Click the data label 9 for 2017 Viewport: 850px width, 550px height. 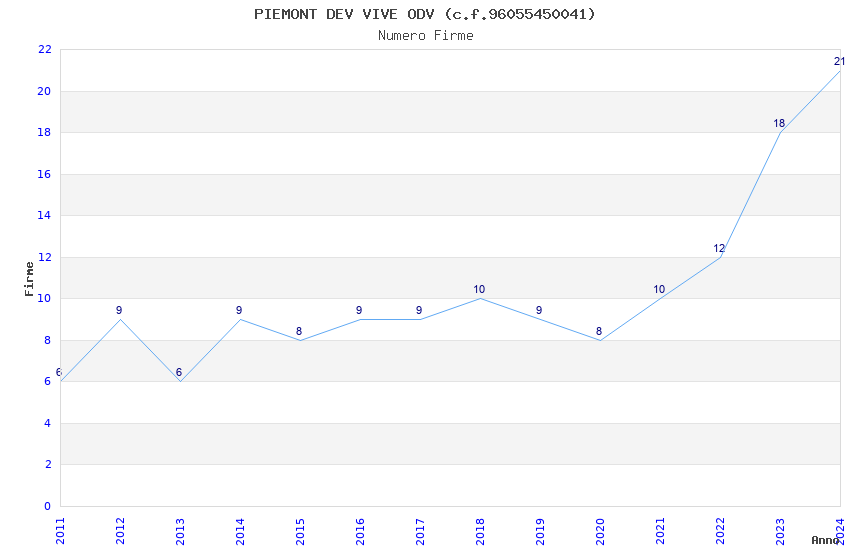point(419,310)
